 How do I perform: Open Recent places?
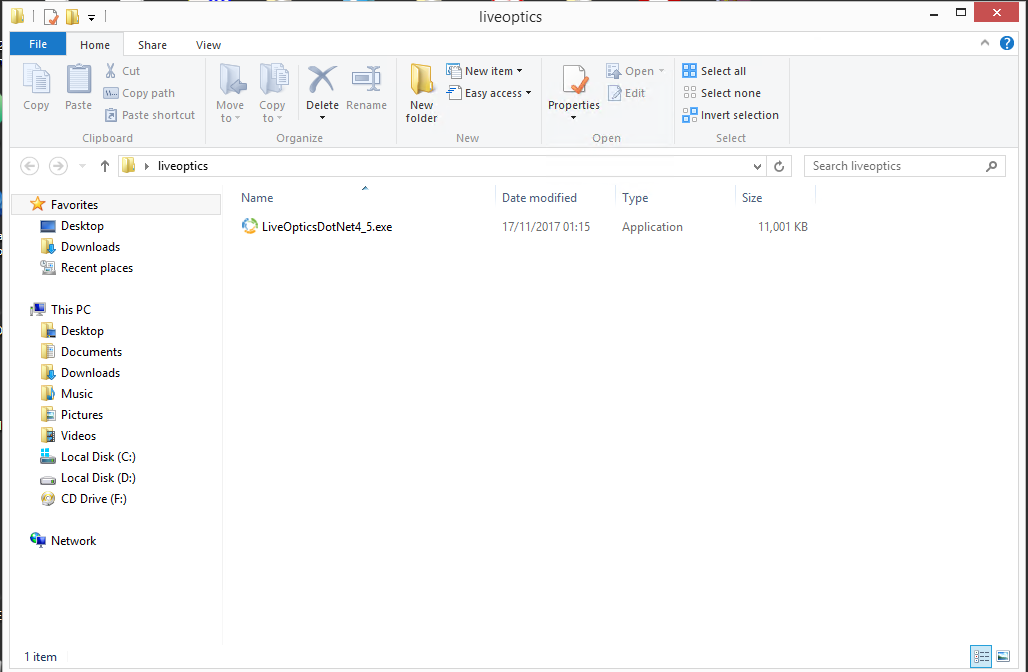click(x=96, y=267)
